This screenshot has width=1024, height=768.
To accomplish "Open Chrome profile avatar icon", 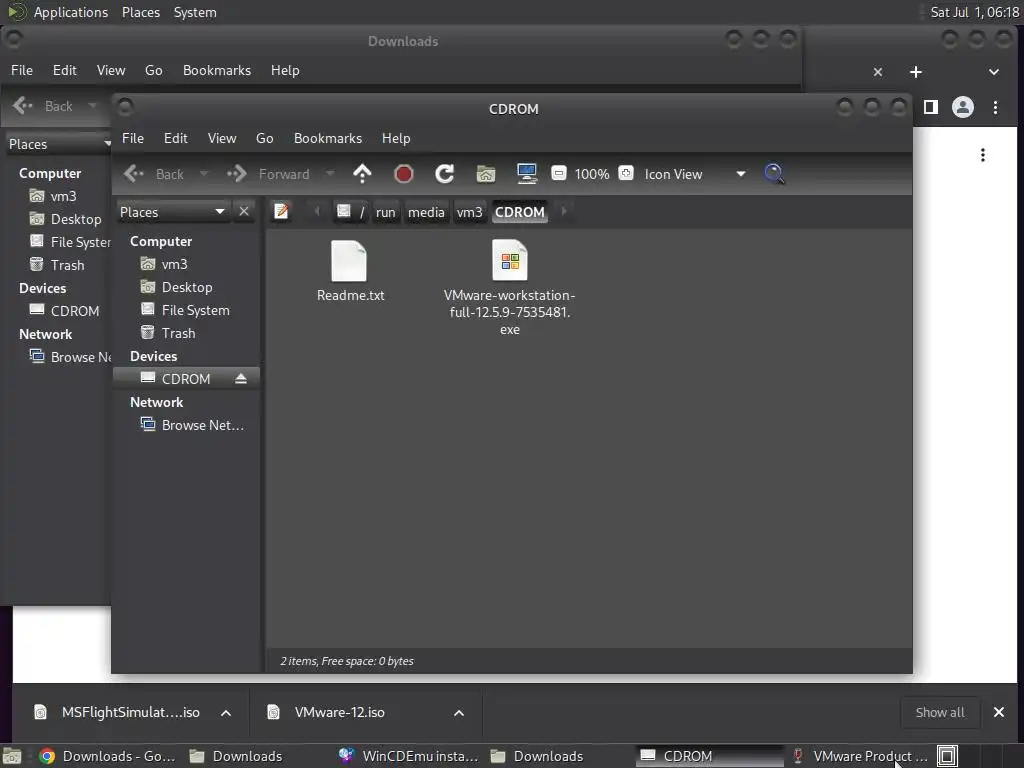I will coord(963,107).
